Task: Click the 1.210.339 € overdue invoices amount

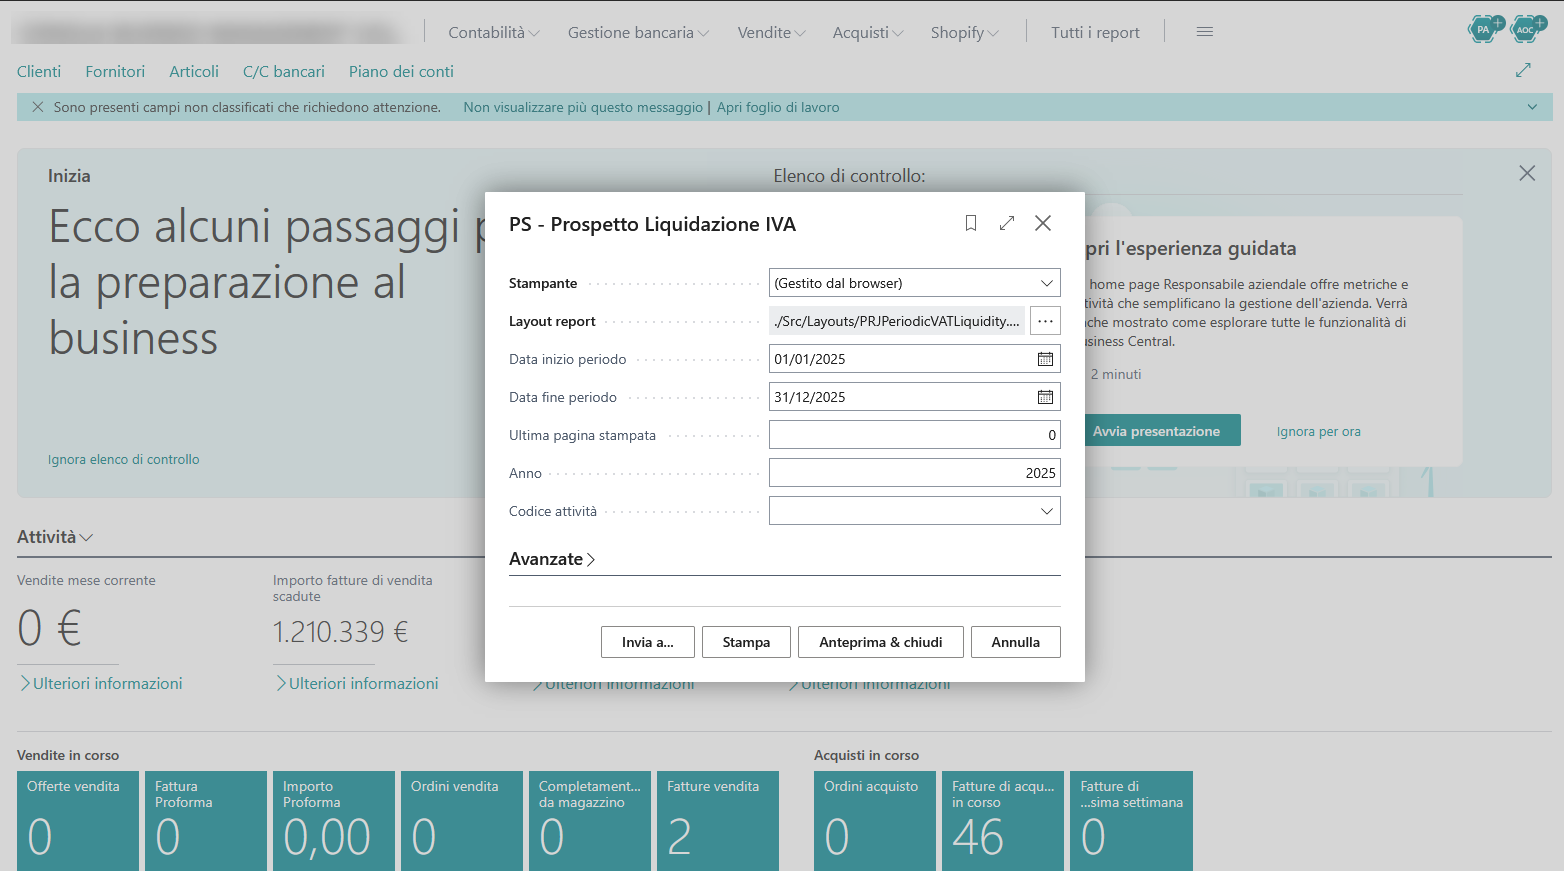Action: (x=340, y=632)
